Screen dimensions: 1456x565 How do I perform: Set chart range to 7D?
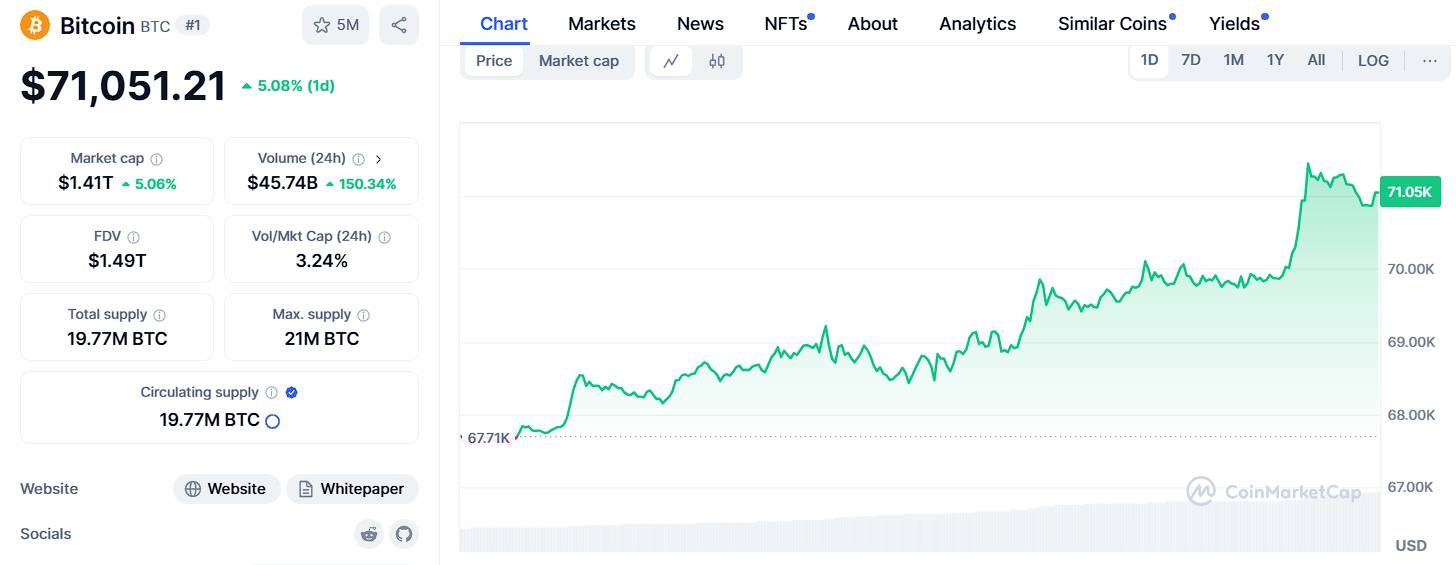click(1191, 60)
